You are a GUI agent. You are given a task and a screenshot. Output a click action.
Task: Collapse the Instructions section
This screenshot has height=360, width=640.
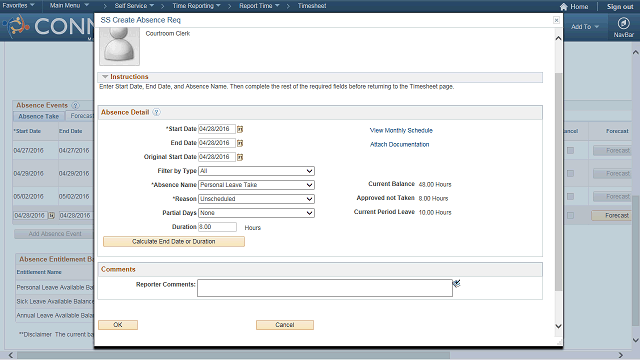tap(105, 77)
